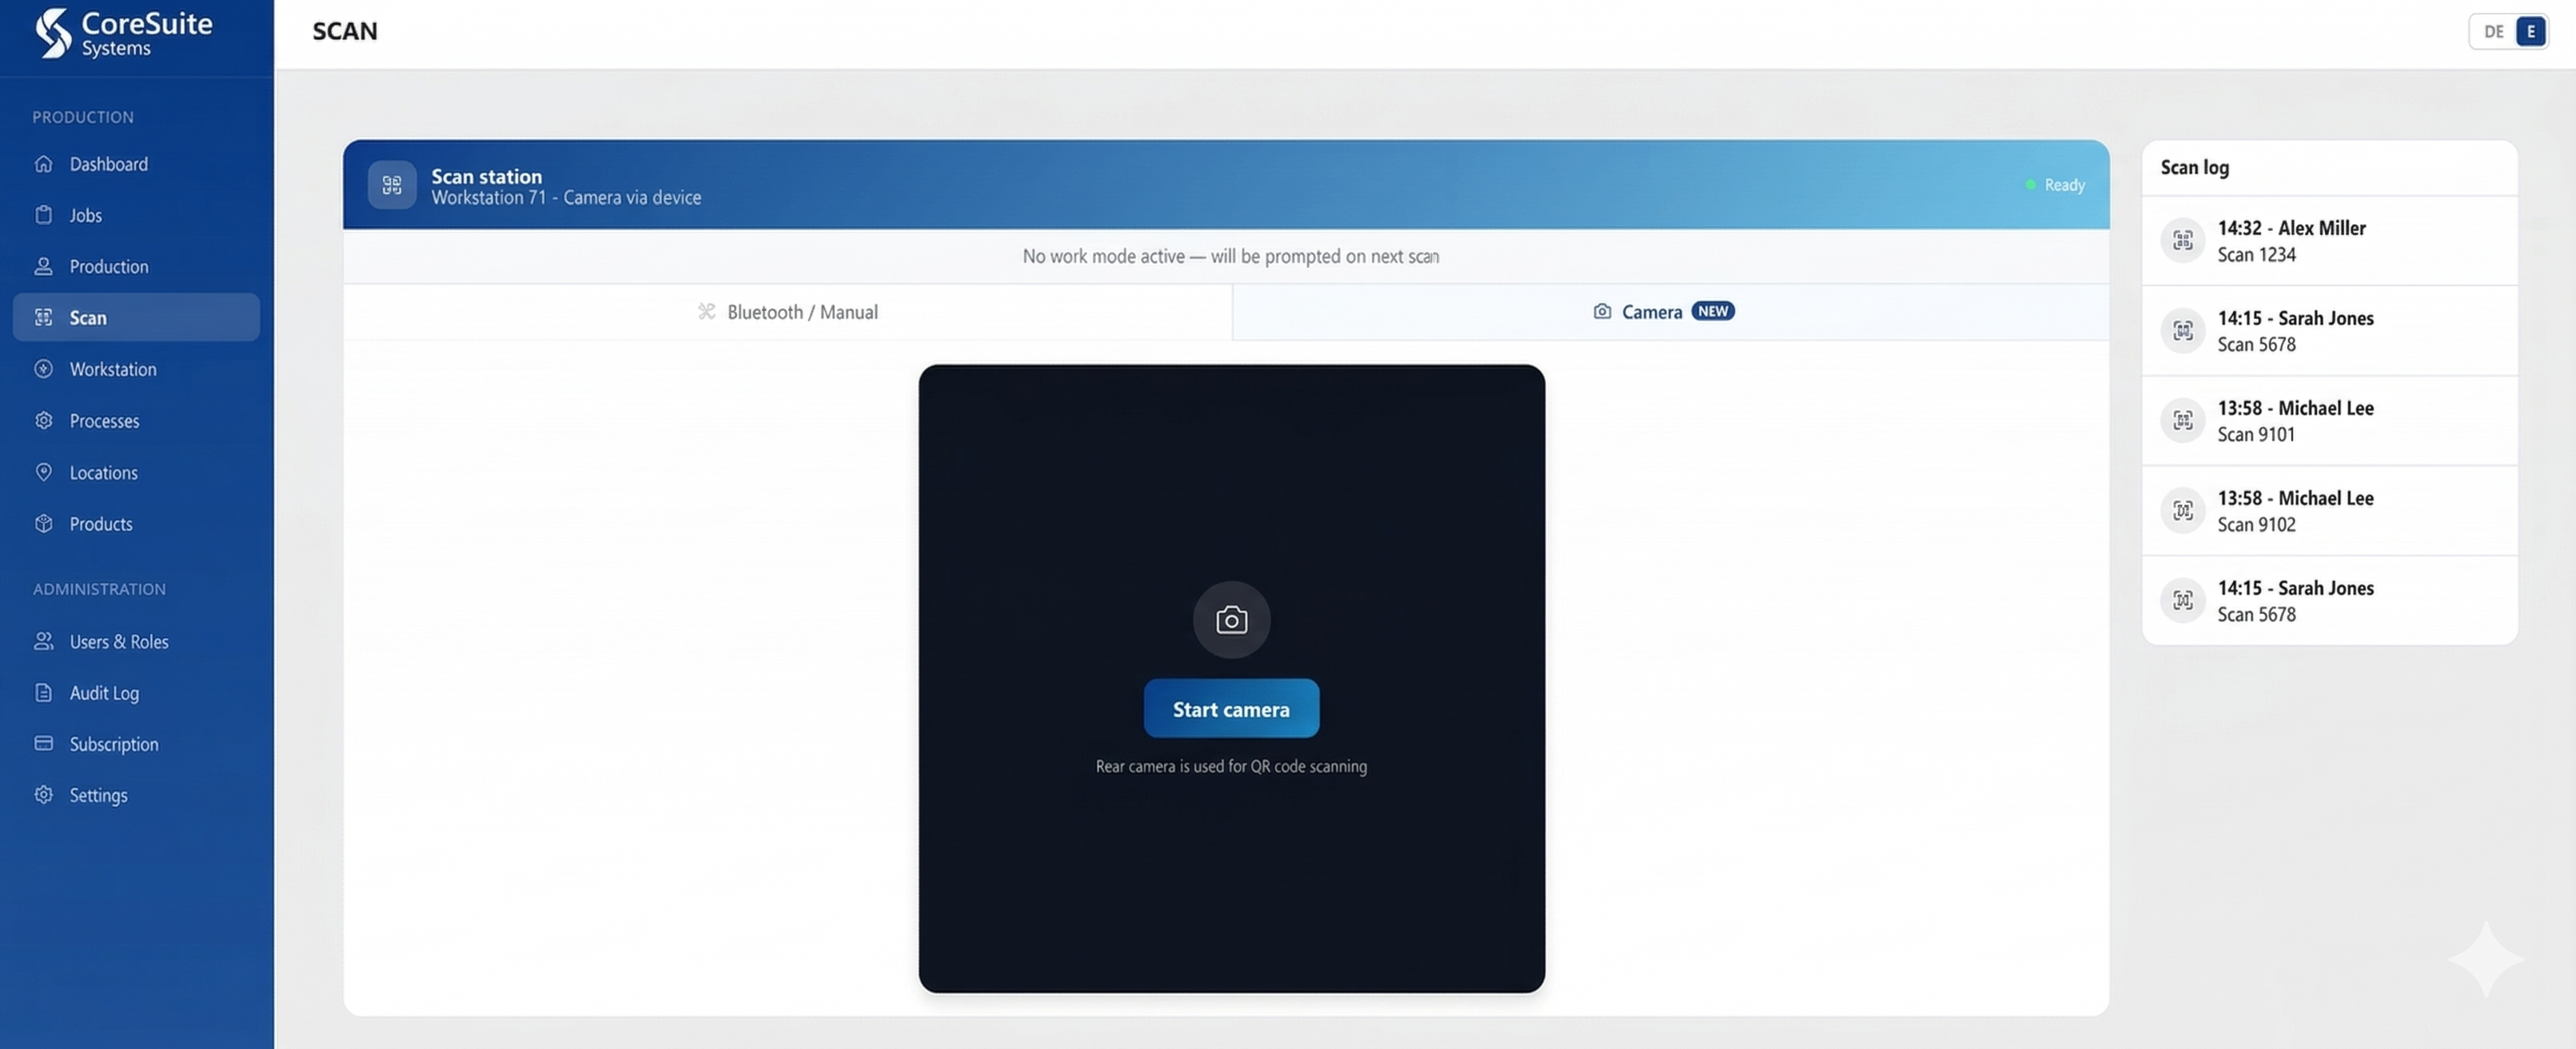
Task: Click the Products box icon
Action: [43, 524]
